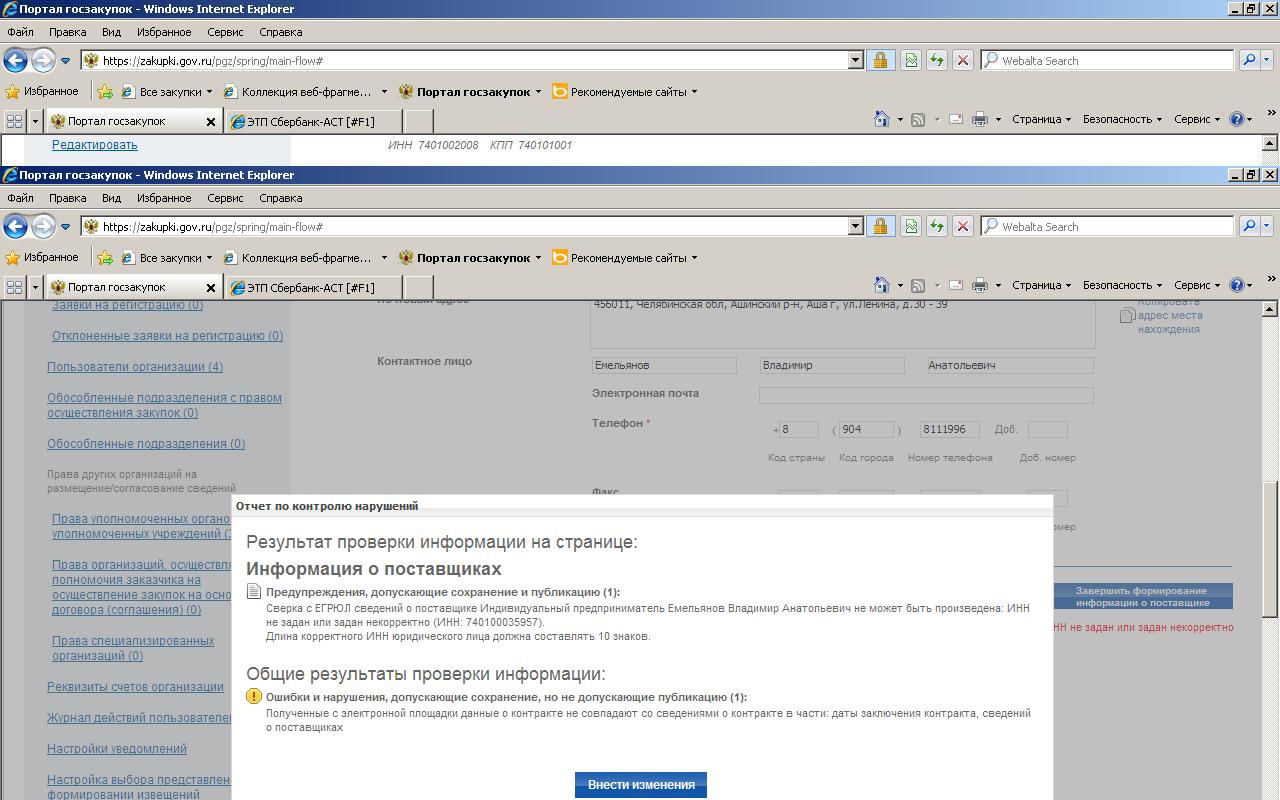Screen dimensions: 1280x800
Task: Click the Home icon in the lower window's command bar
Action: [x=881, y=285]
